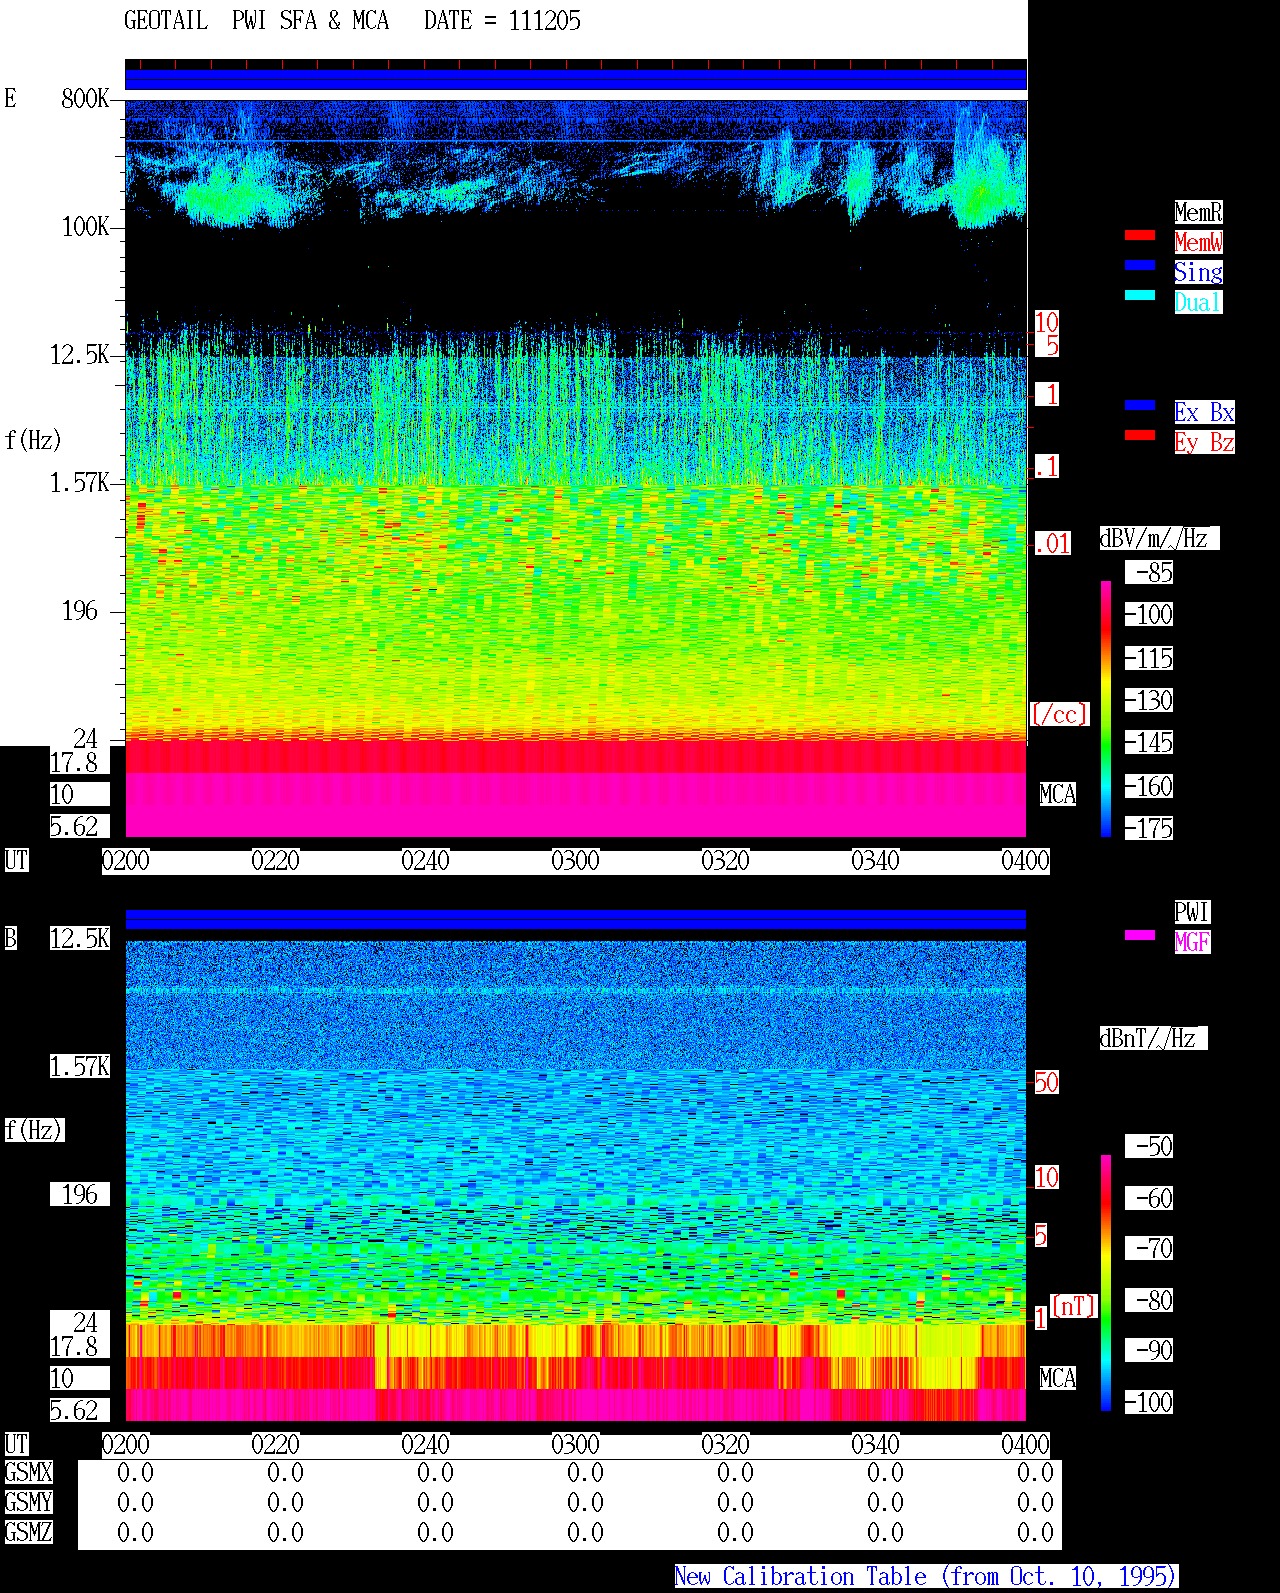
Task: Click the dBnT/√Hz color scale bar
Action: pyautogui.click(x=1106, y=1283)
